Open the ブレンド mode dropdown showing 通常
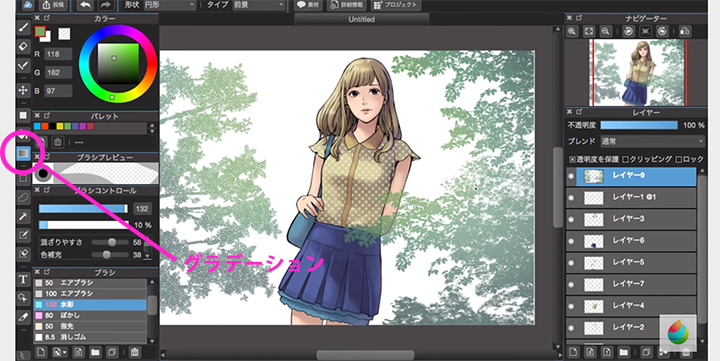Image resolution: width=720 pixels, height=361 pixels. click(x=652, y=141)
